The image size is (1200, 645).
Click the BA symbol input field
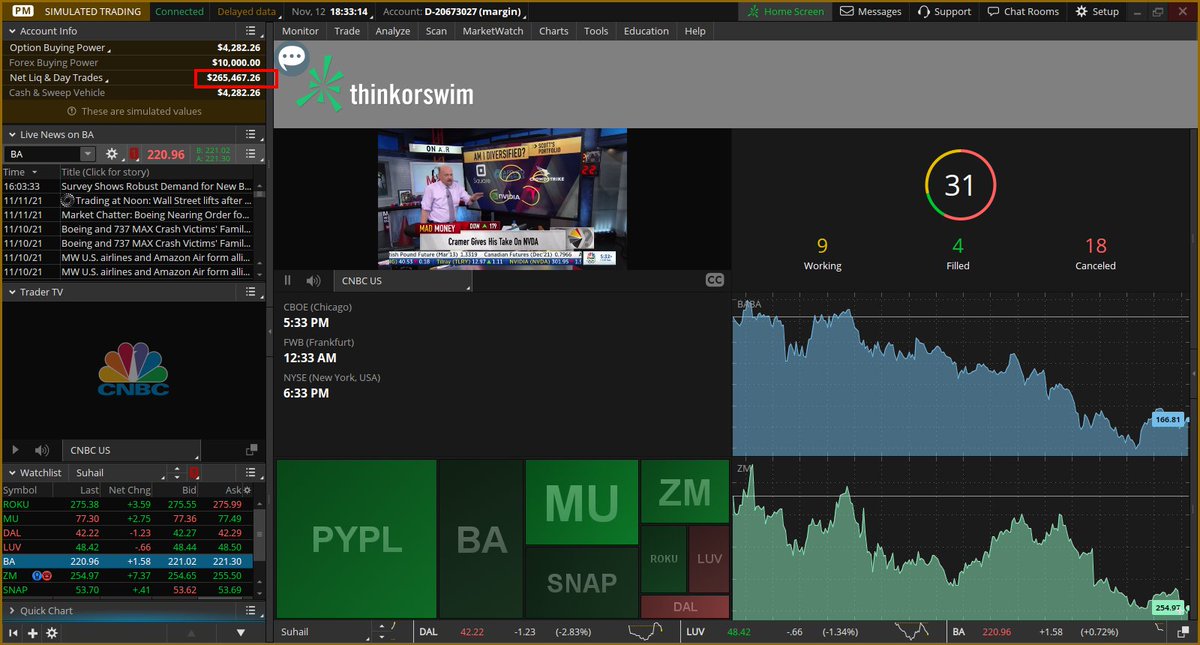(x=42, y=154)
